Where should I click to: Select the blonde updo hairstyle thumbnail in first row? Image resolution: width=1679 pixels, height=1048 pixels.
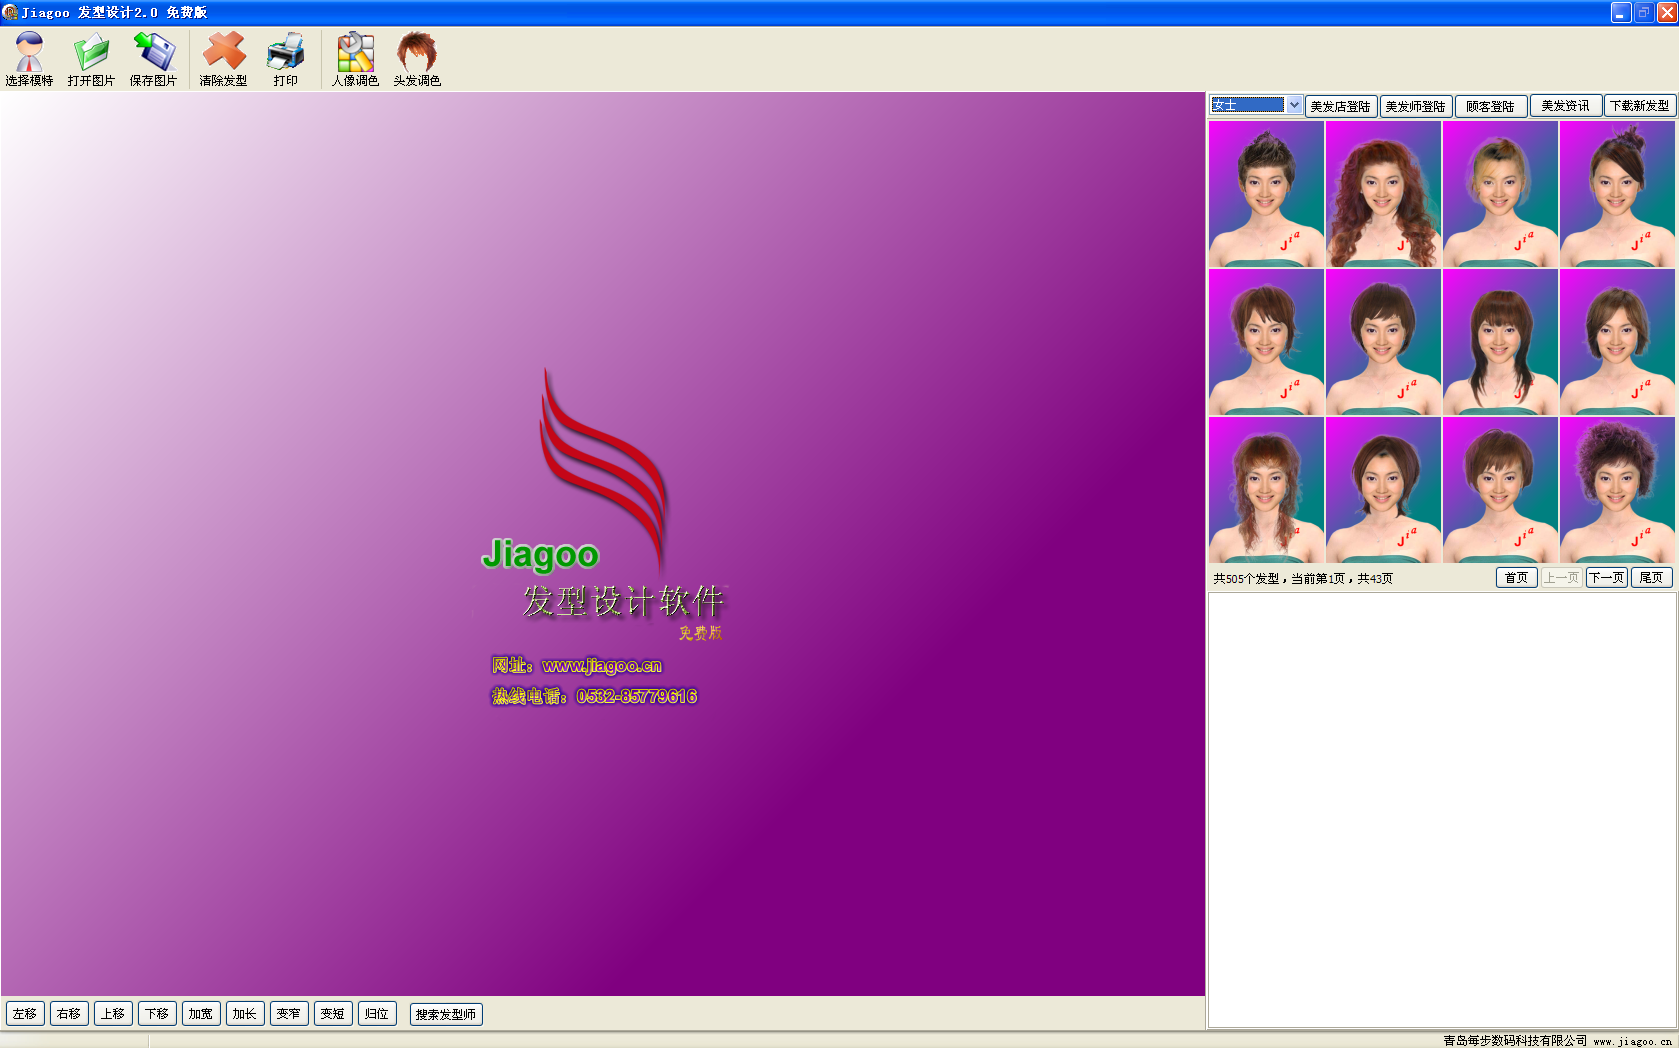(1500, 194)
